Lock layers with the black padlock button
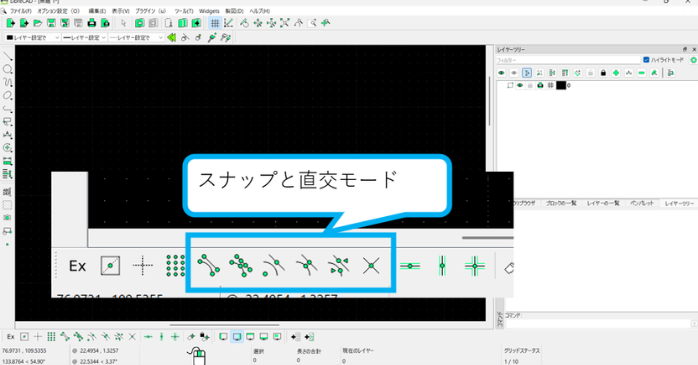 tap(603, 73)
